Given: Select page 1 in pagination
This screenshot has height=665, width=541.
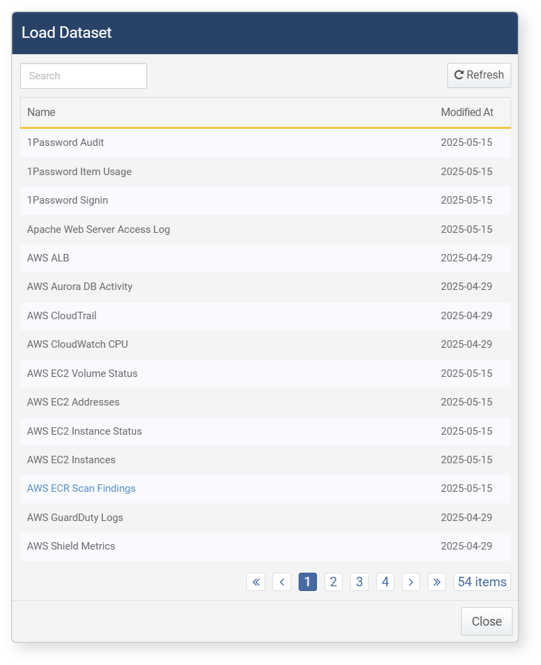Looking at the screenshot, I should click(307, 582).
